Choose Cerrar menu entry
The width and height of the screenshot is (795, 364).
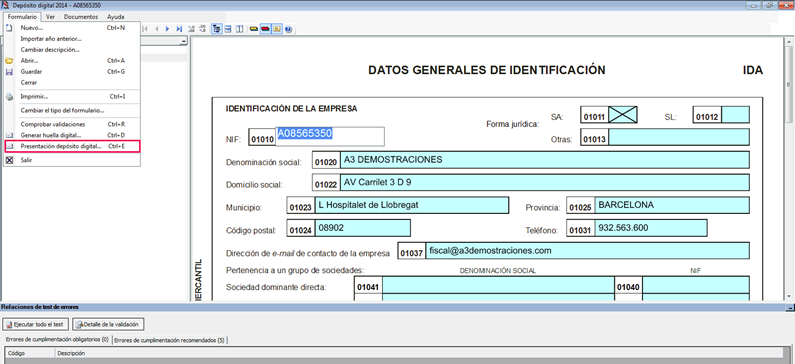pos(71,82)
